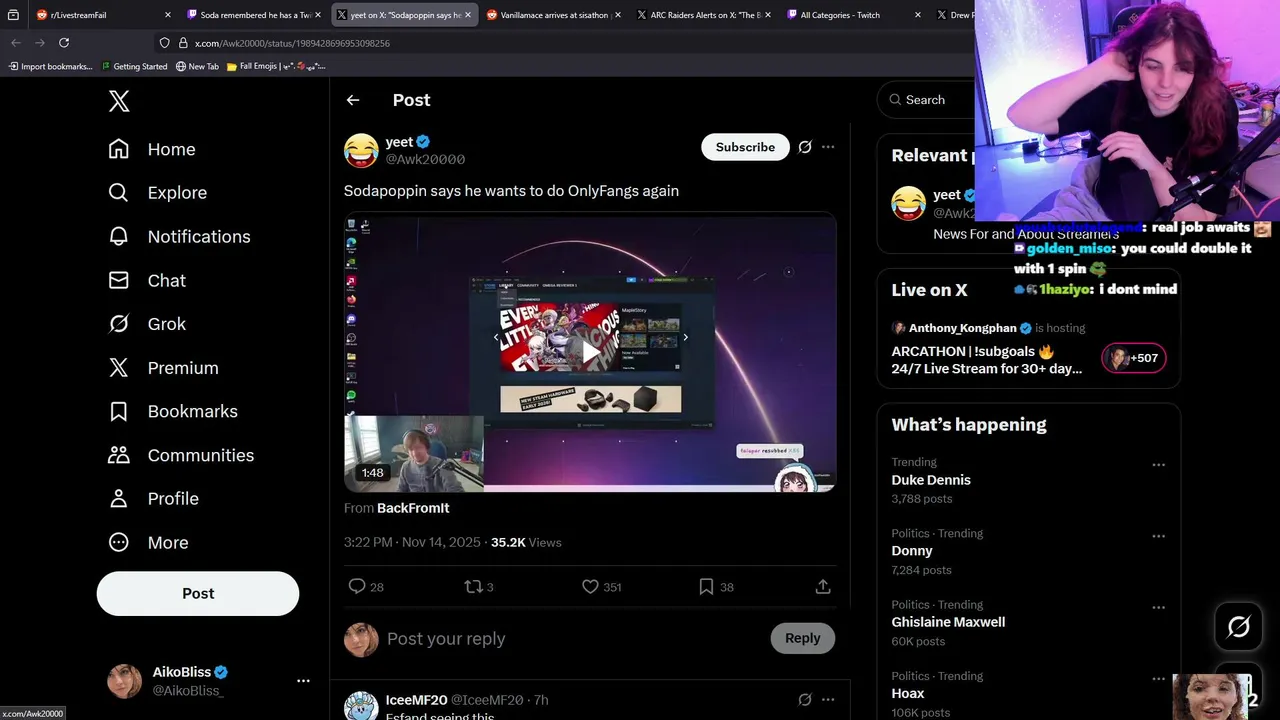This screenshot has width=1280, height=720.
Task: Expand the More menu in sidebar
Action: click(148, 543)
